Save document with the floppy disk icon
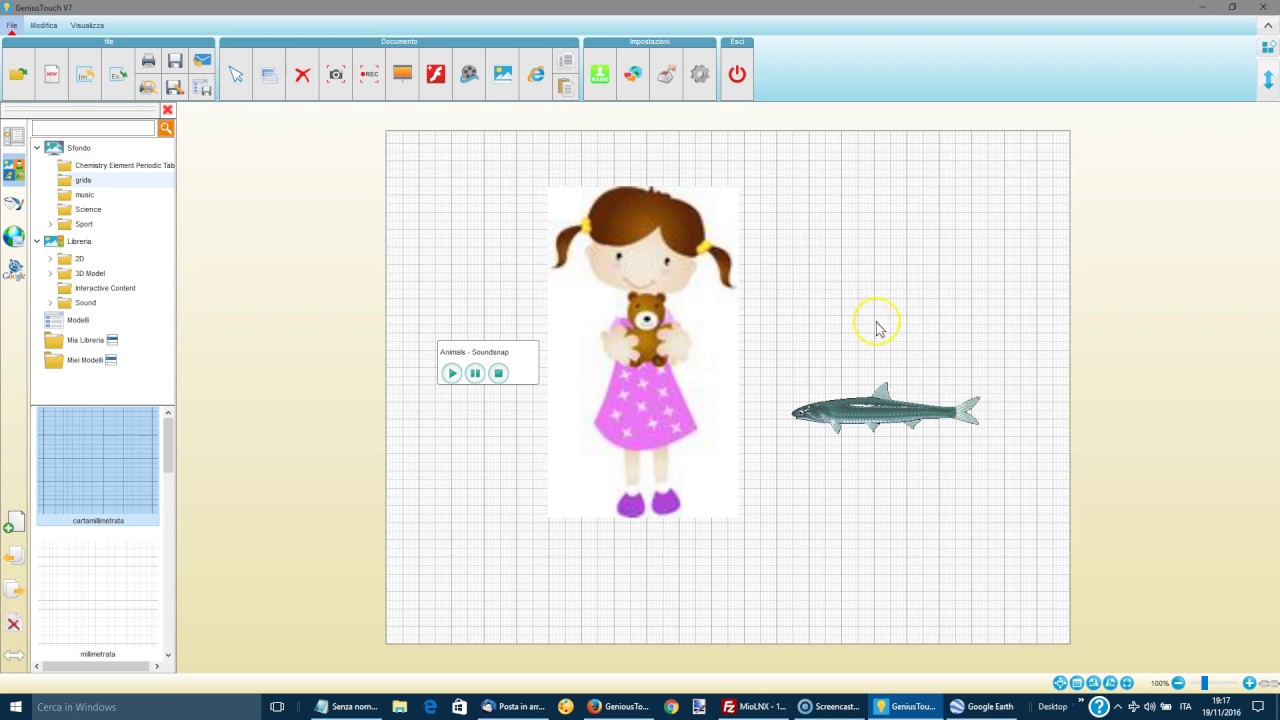 (x=175, y=61)
